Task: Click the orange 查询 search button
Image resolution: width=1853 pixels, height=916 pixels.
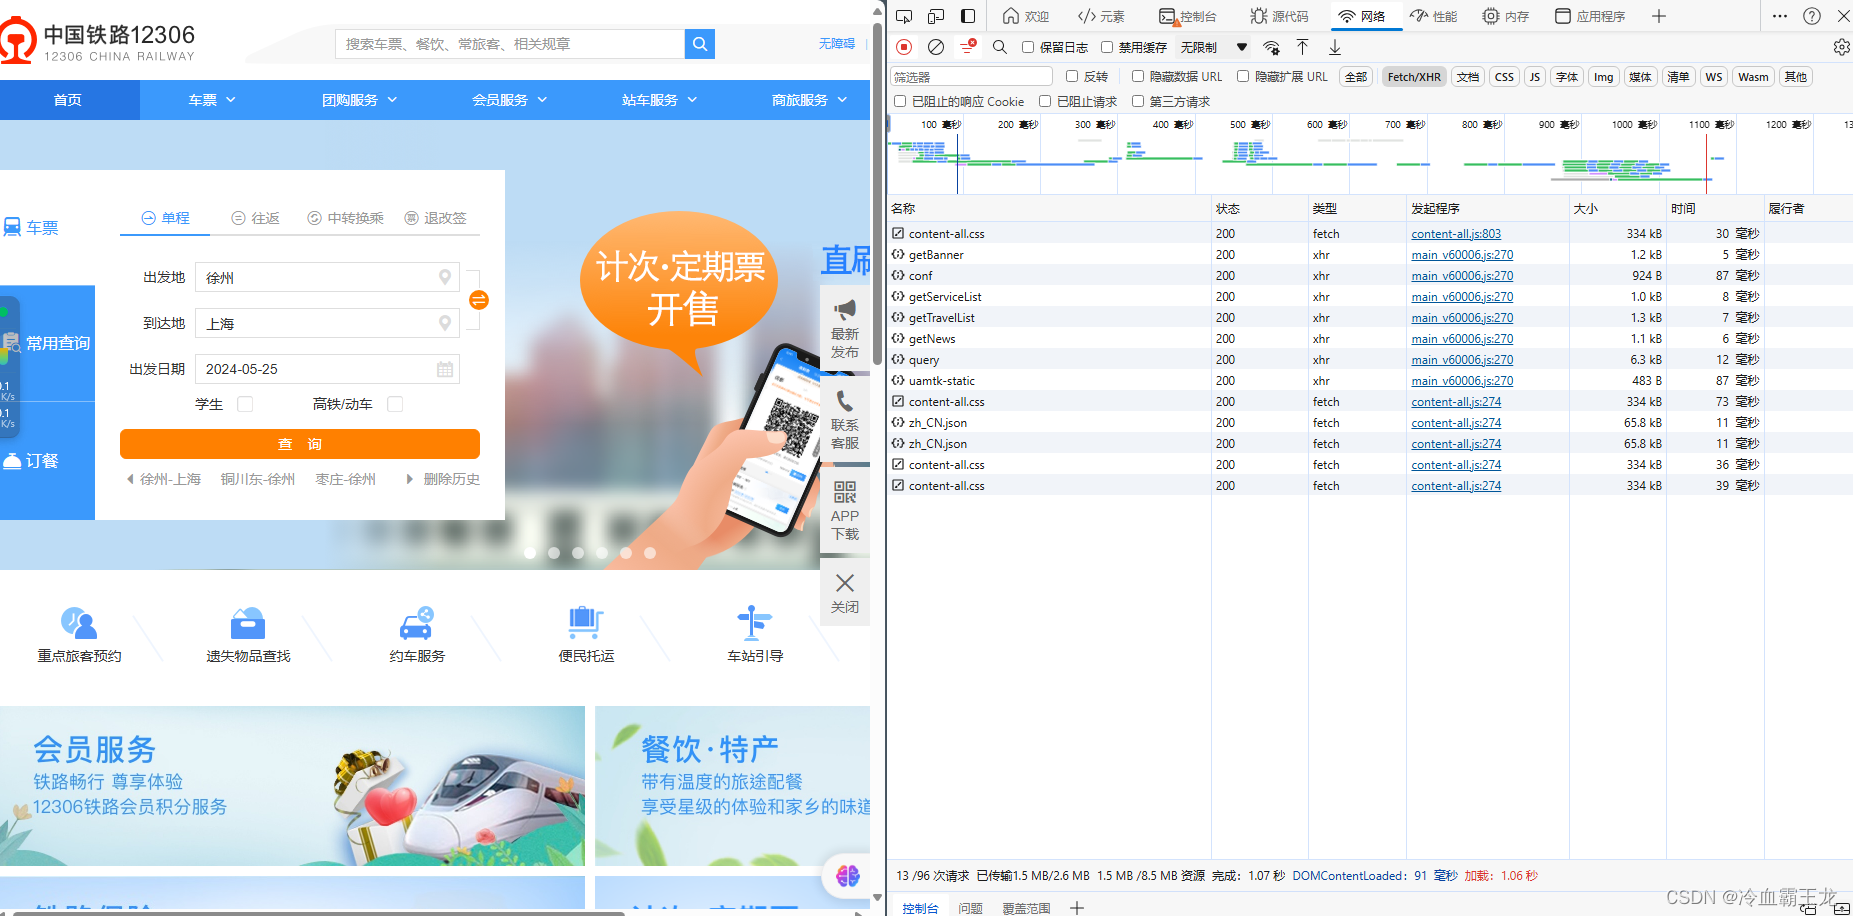Action: pos(300,444)
